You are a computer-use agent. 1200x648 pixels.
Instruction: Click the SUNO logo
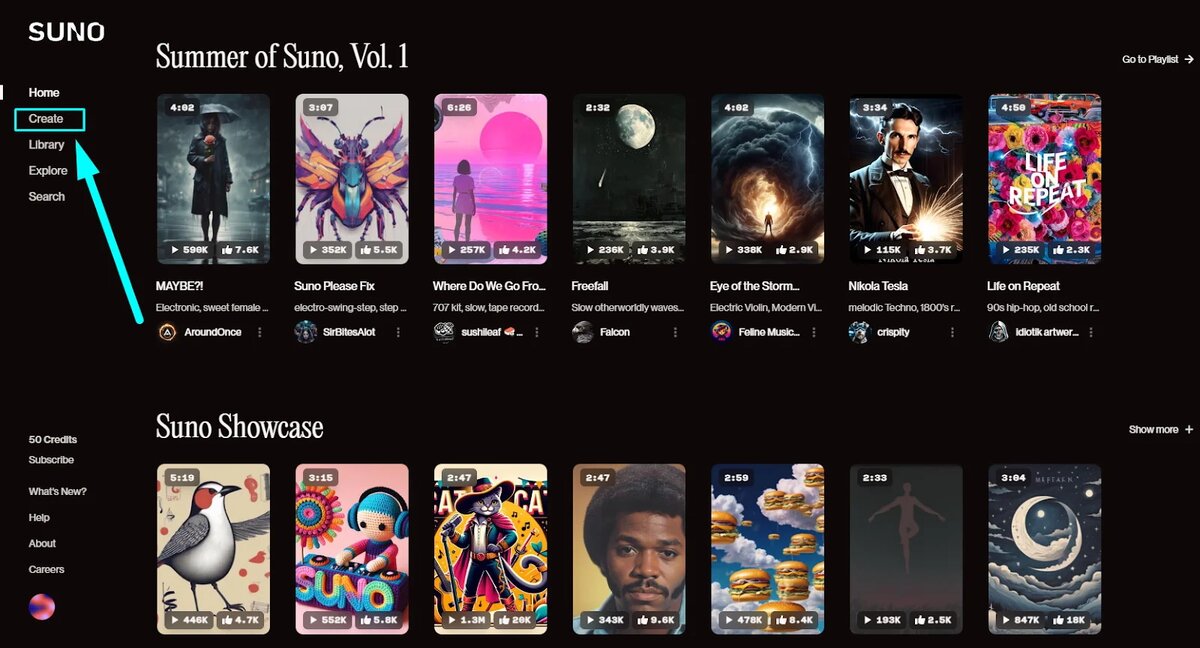(x=66, y=32)
